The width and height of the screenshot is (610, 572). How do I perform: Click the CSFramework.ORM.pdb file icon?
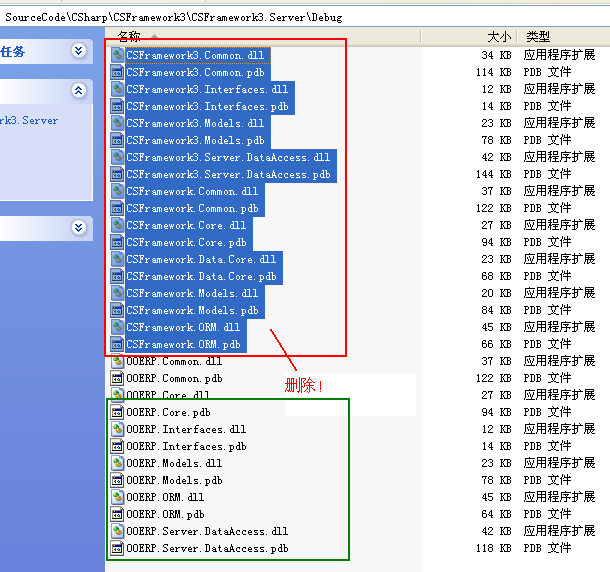(x=117, y=345)
